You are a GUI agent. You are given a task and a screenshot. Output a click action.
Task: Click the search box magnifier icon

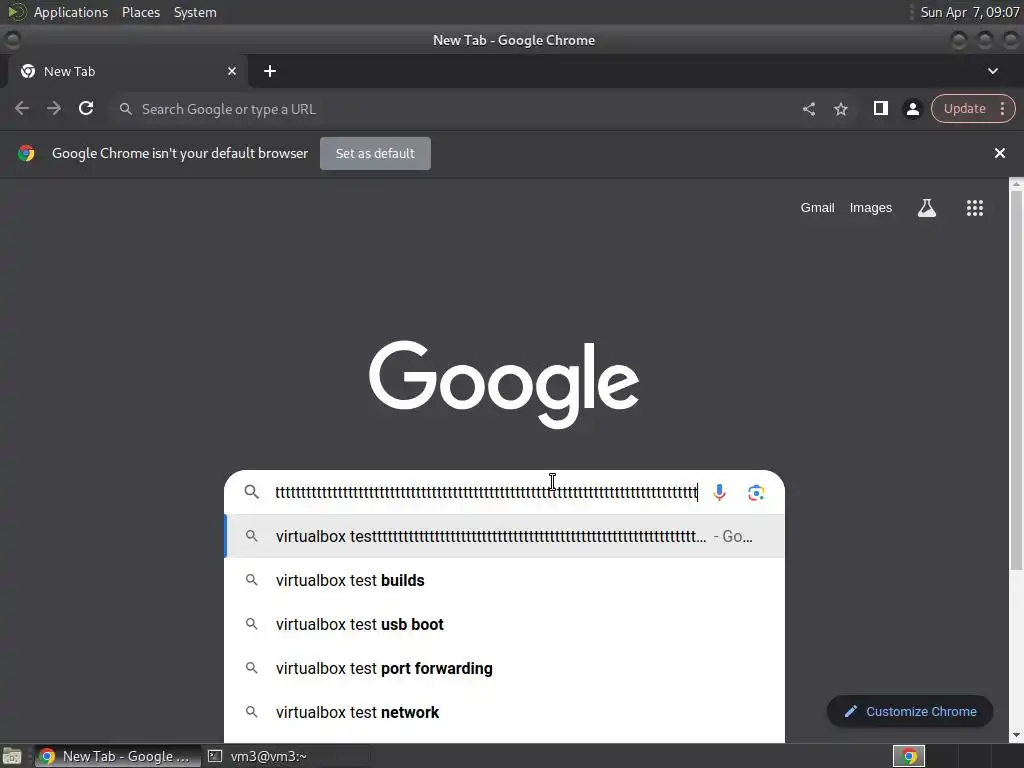251,492
